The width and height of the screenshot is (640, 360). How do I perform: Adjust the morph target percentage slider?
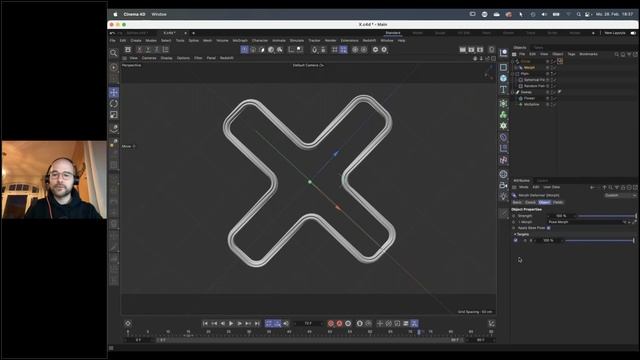pyautogui.click(x=600, y=240)
